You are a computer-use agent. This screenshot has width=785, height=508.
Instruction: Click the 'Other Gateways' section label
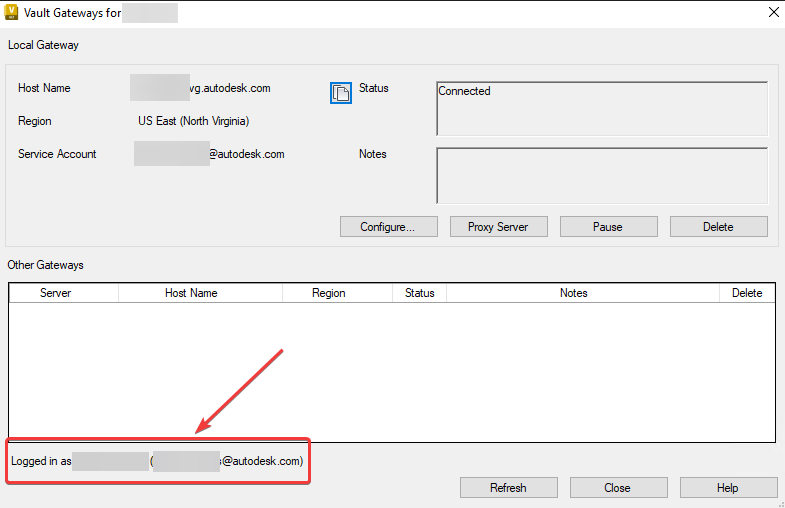pyautogui.click(x=45, y=265)
